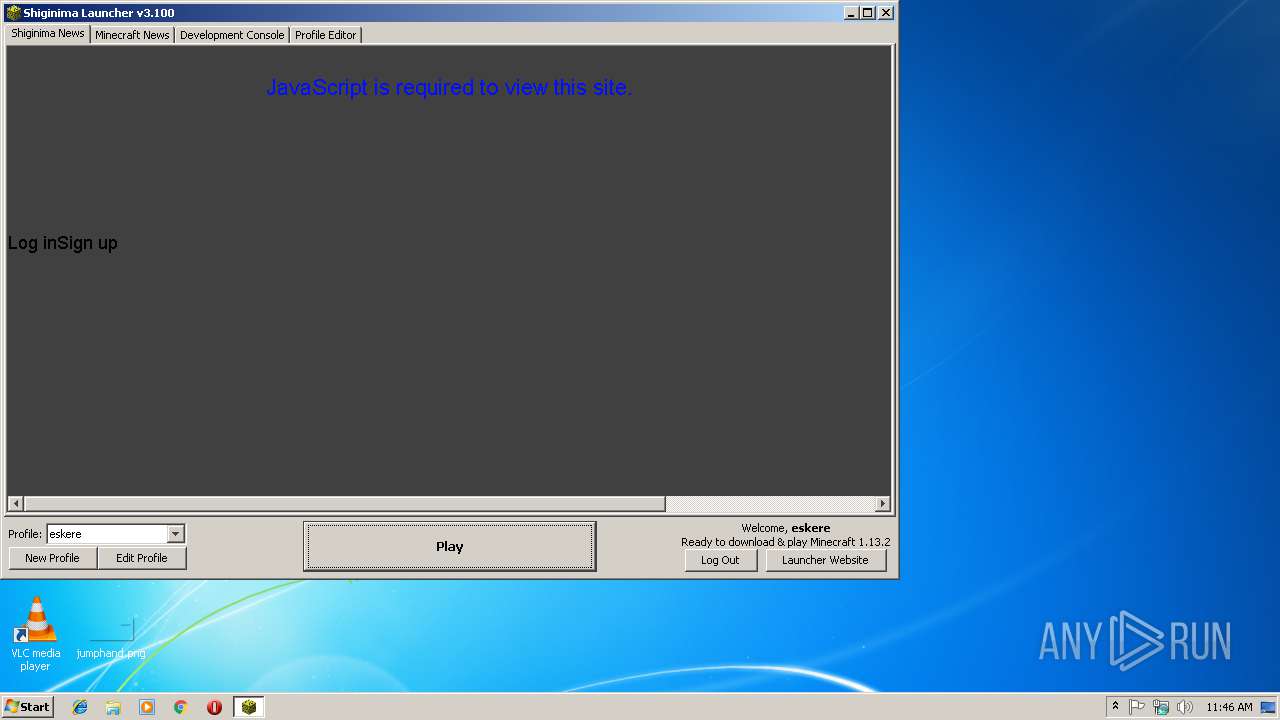Click the Action Center flag tray icon
Image resolution: width=1280 pixels, height=720 pixels.
coord(1137,707)
